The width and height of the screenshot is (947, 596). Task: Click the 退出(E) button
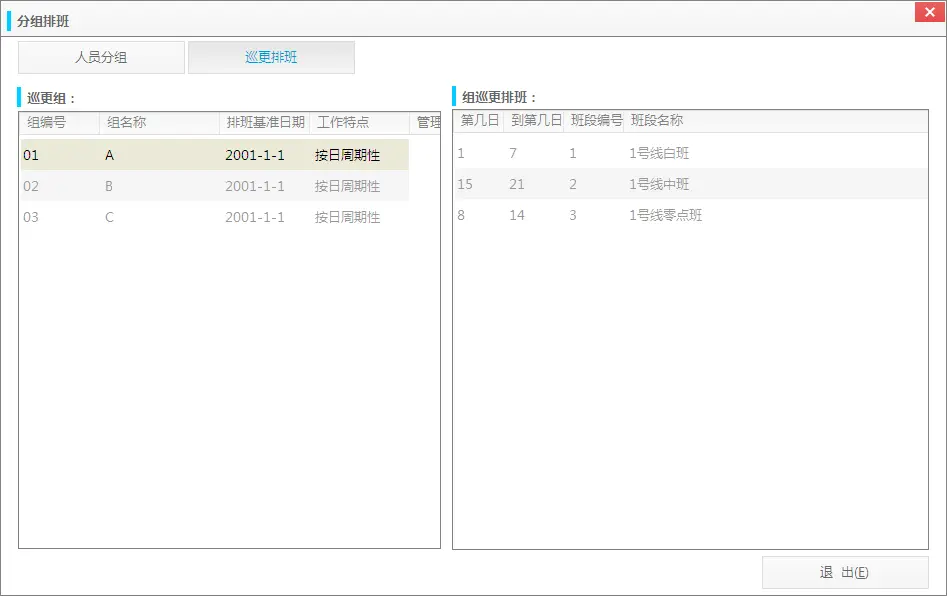click(x=844, y=573)
